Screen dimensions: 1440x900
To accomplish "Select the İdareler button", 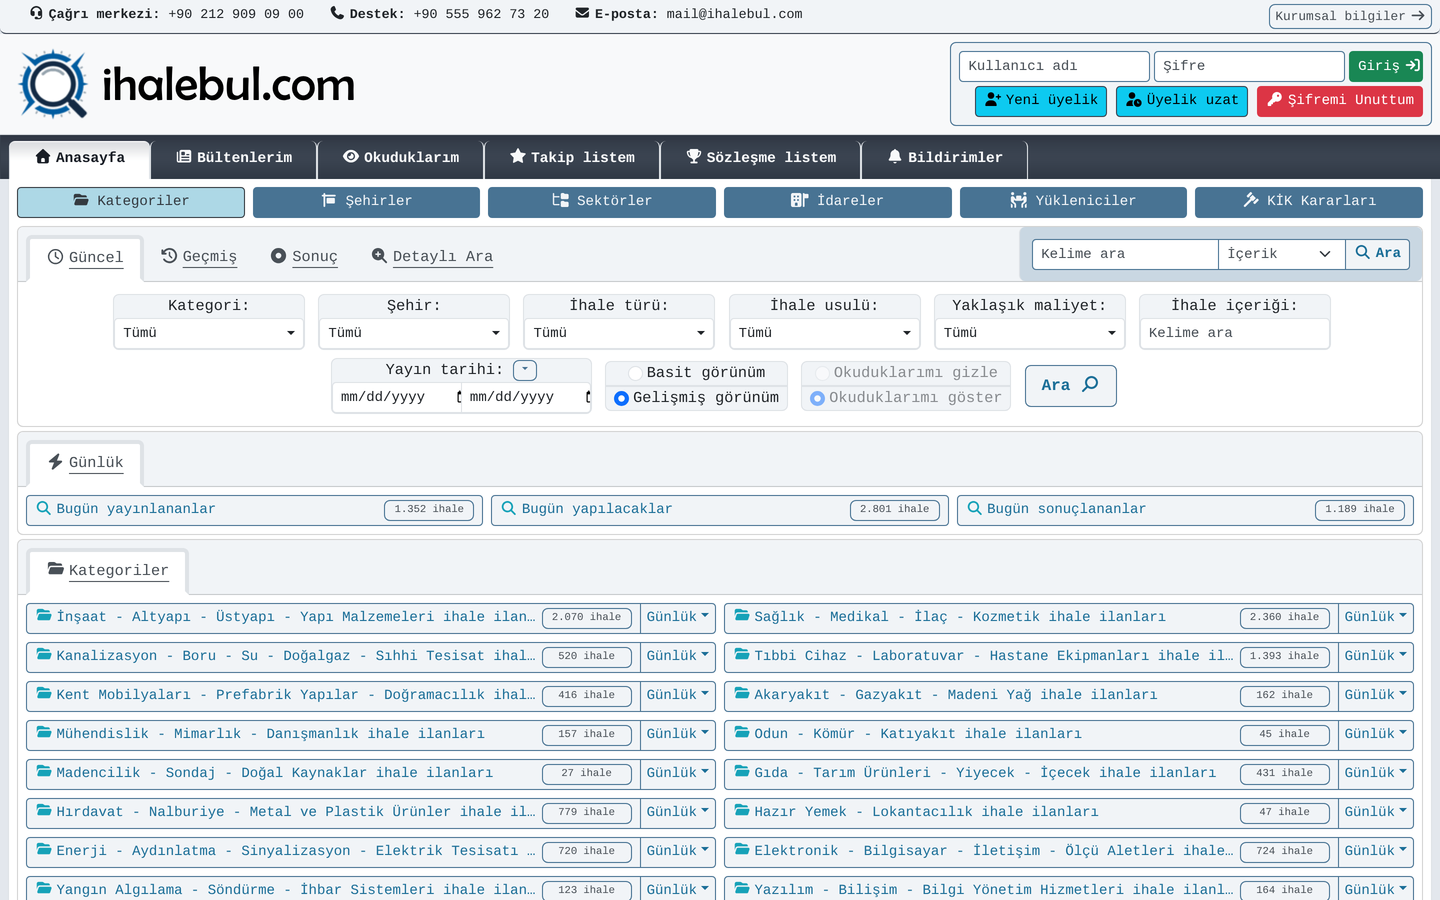I will [x=838, y=202].
